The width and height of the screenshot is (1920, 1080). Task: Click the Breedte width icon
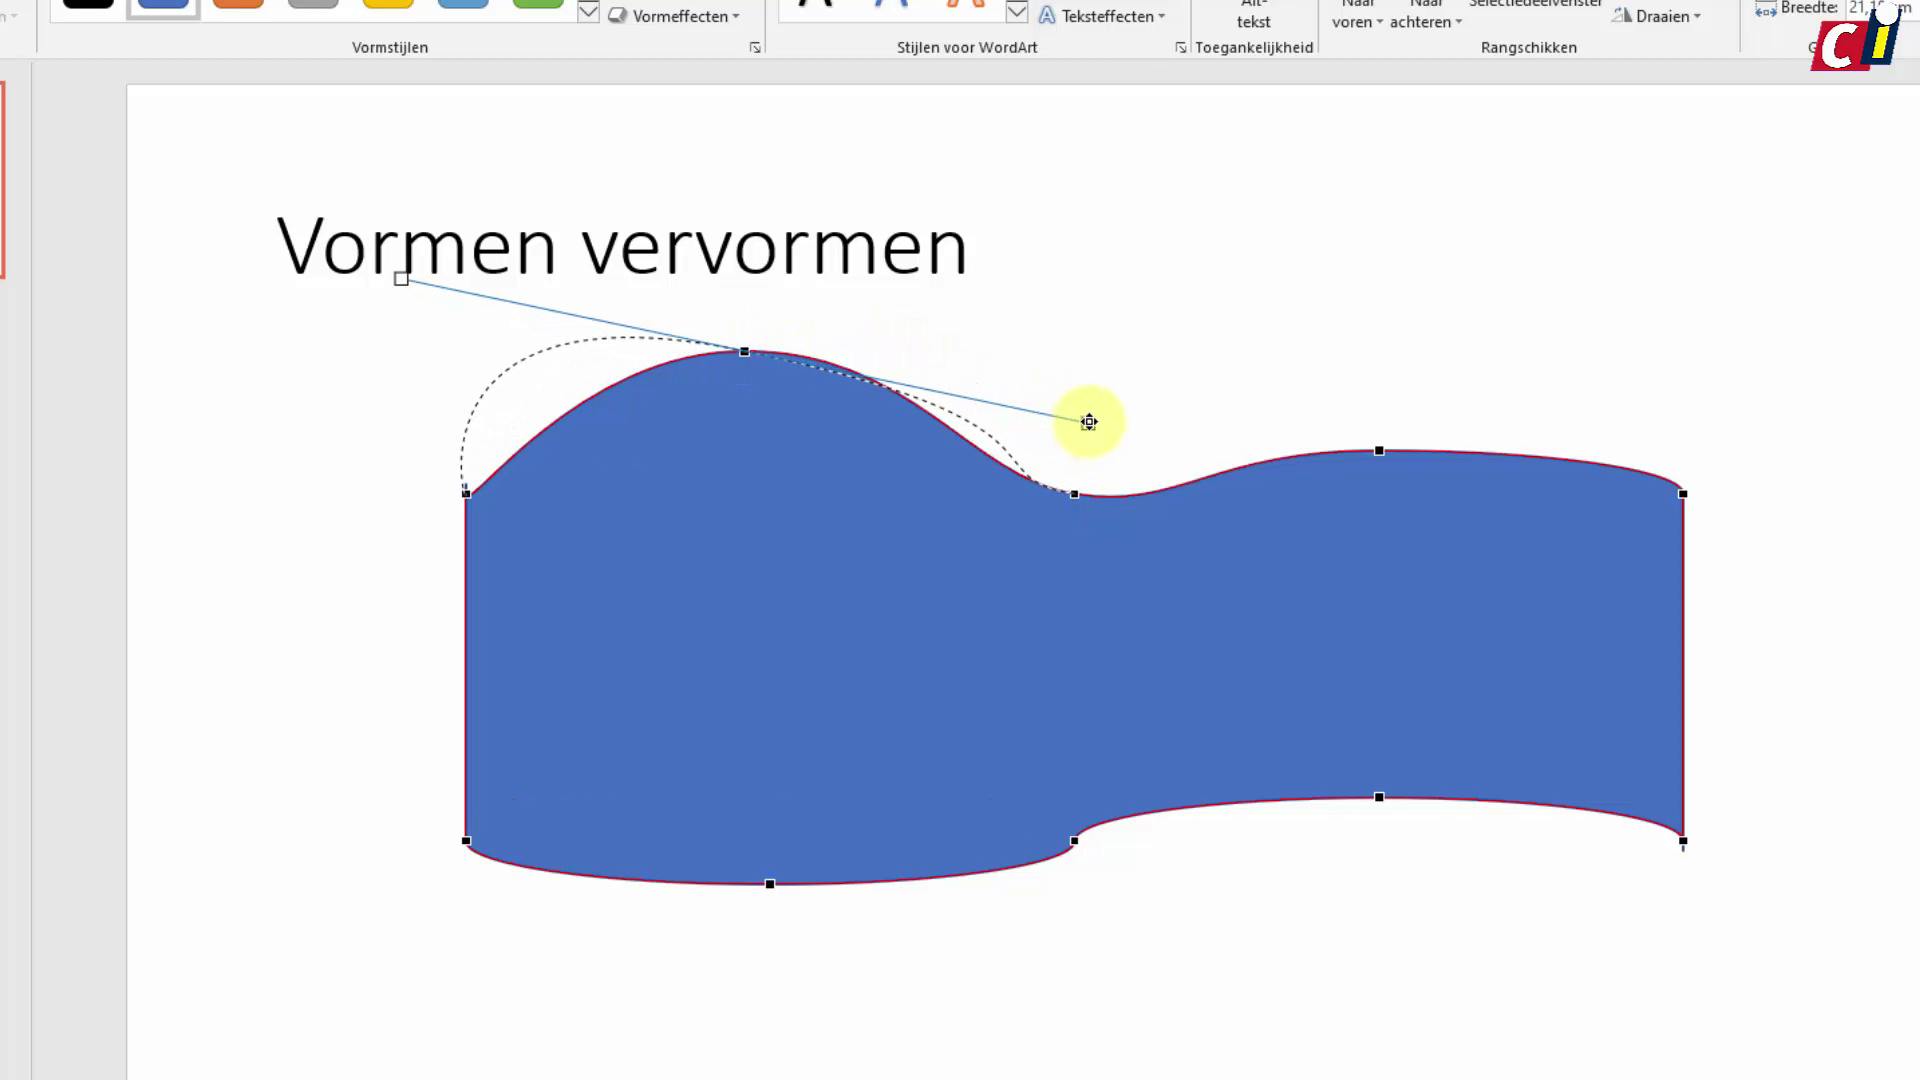click(x=1763, y=9)
